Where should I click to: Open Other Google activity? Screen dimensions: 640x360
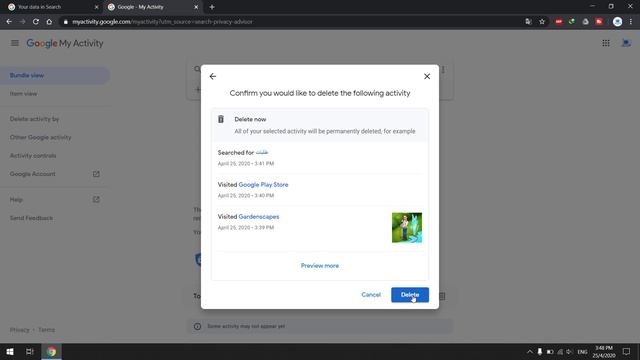click(40, 138)
